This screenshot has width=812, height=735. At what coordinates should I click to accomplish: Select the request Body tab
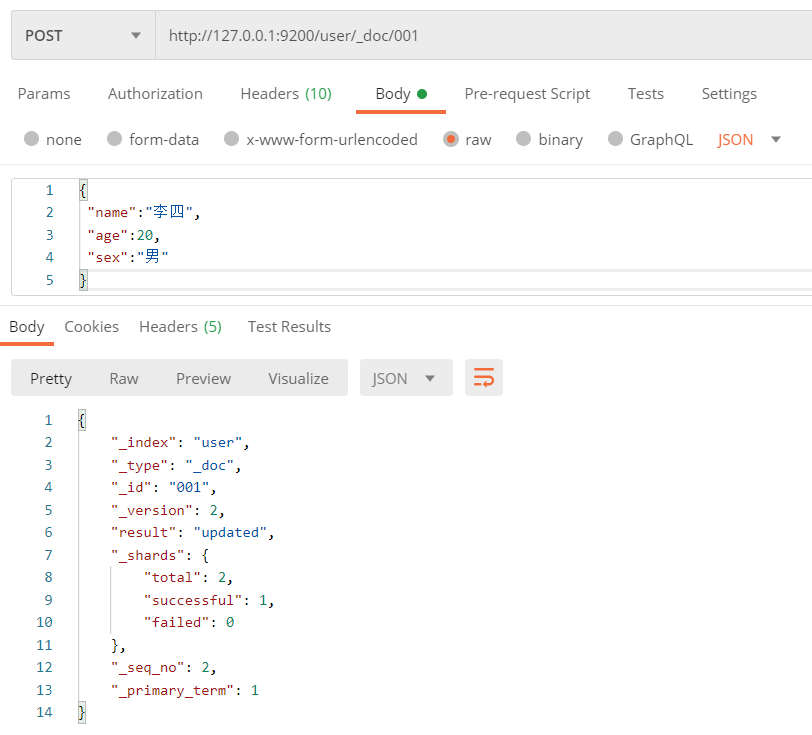click(401, 94)
